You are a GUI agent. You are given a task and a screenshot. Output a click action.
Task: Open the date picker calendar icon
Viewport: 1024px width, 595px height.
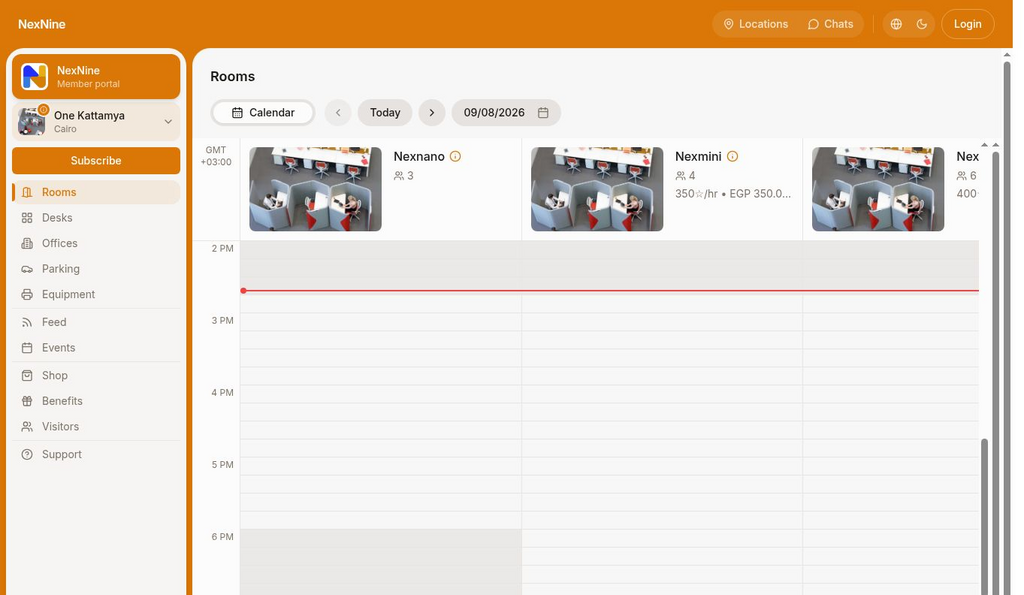pyautogui.click(x=543, y=112)
